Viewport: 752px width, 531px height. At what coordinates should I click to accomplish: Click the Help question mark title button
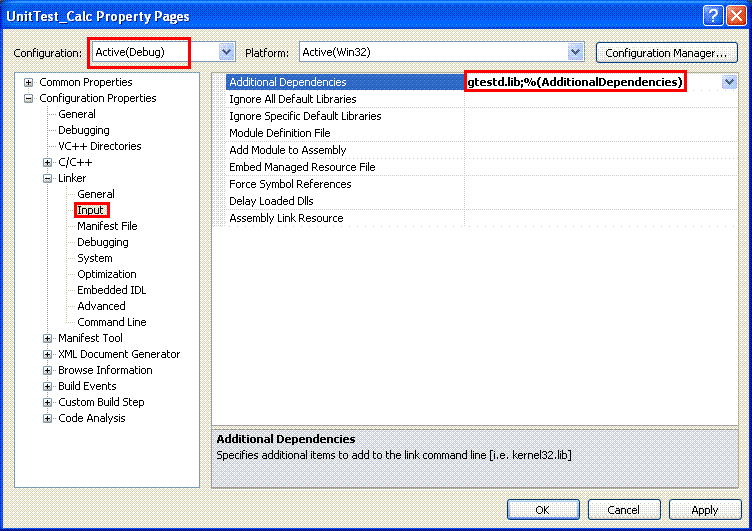[713, 15]
